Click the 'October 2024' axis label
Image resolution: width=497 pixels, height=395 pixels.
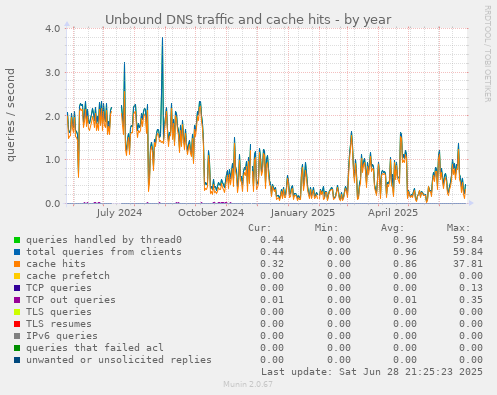(x=211, y=213)
